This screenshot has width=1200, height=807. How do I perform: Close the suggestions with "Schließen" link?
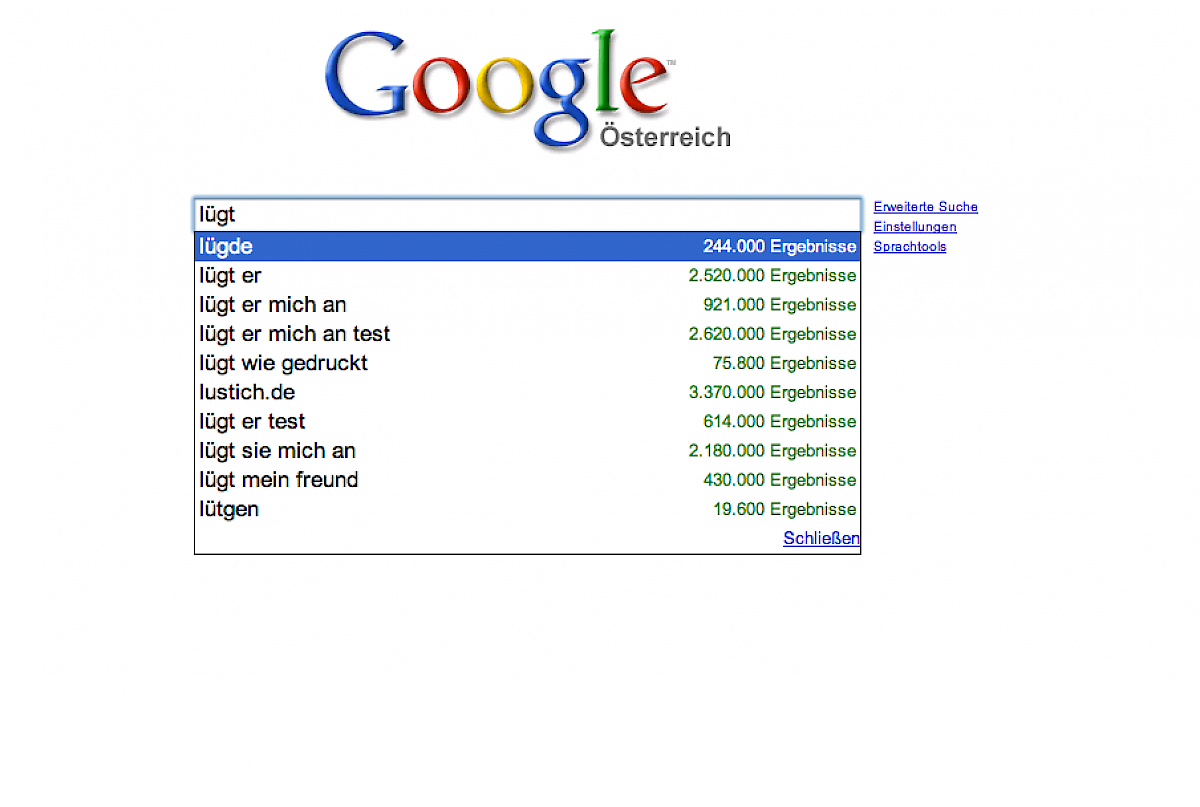click(821, 538)
